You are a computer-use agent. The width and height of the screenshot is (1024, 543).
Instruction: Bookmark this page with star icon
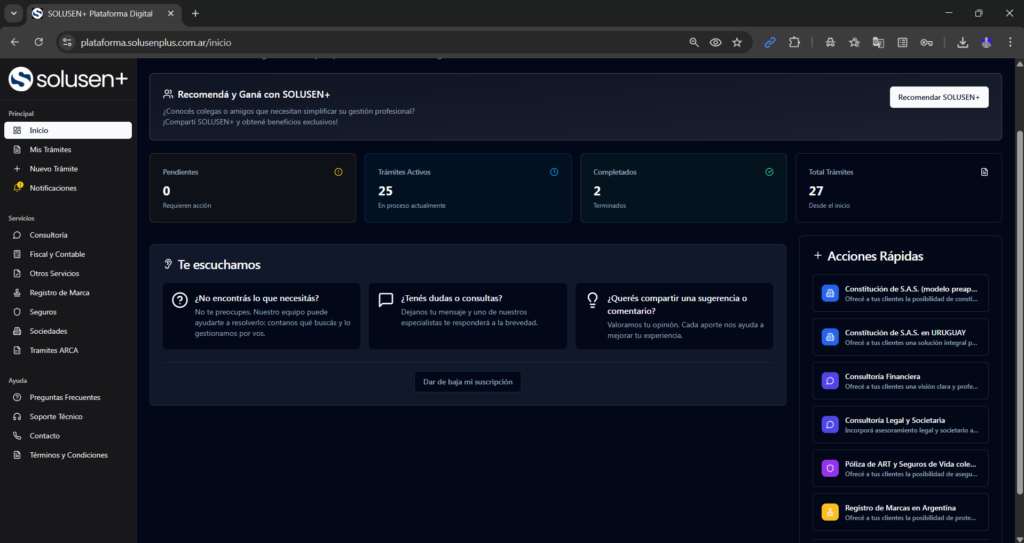[x=737, y=42]
